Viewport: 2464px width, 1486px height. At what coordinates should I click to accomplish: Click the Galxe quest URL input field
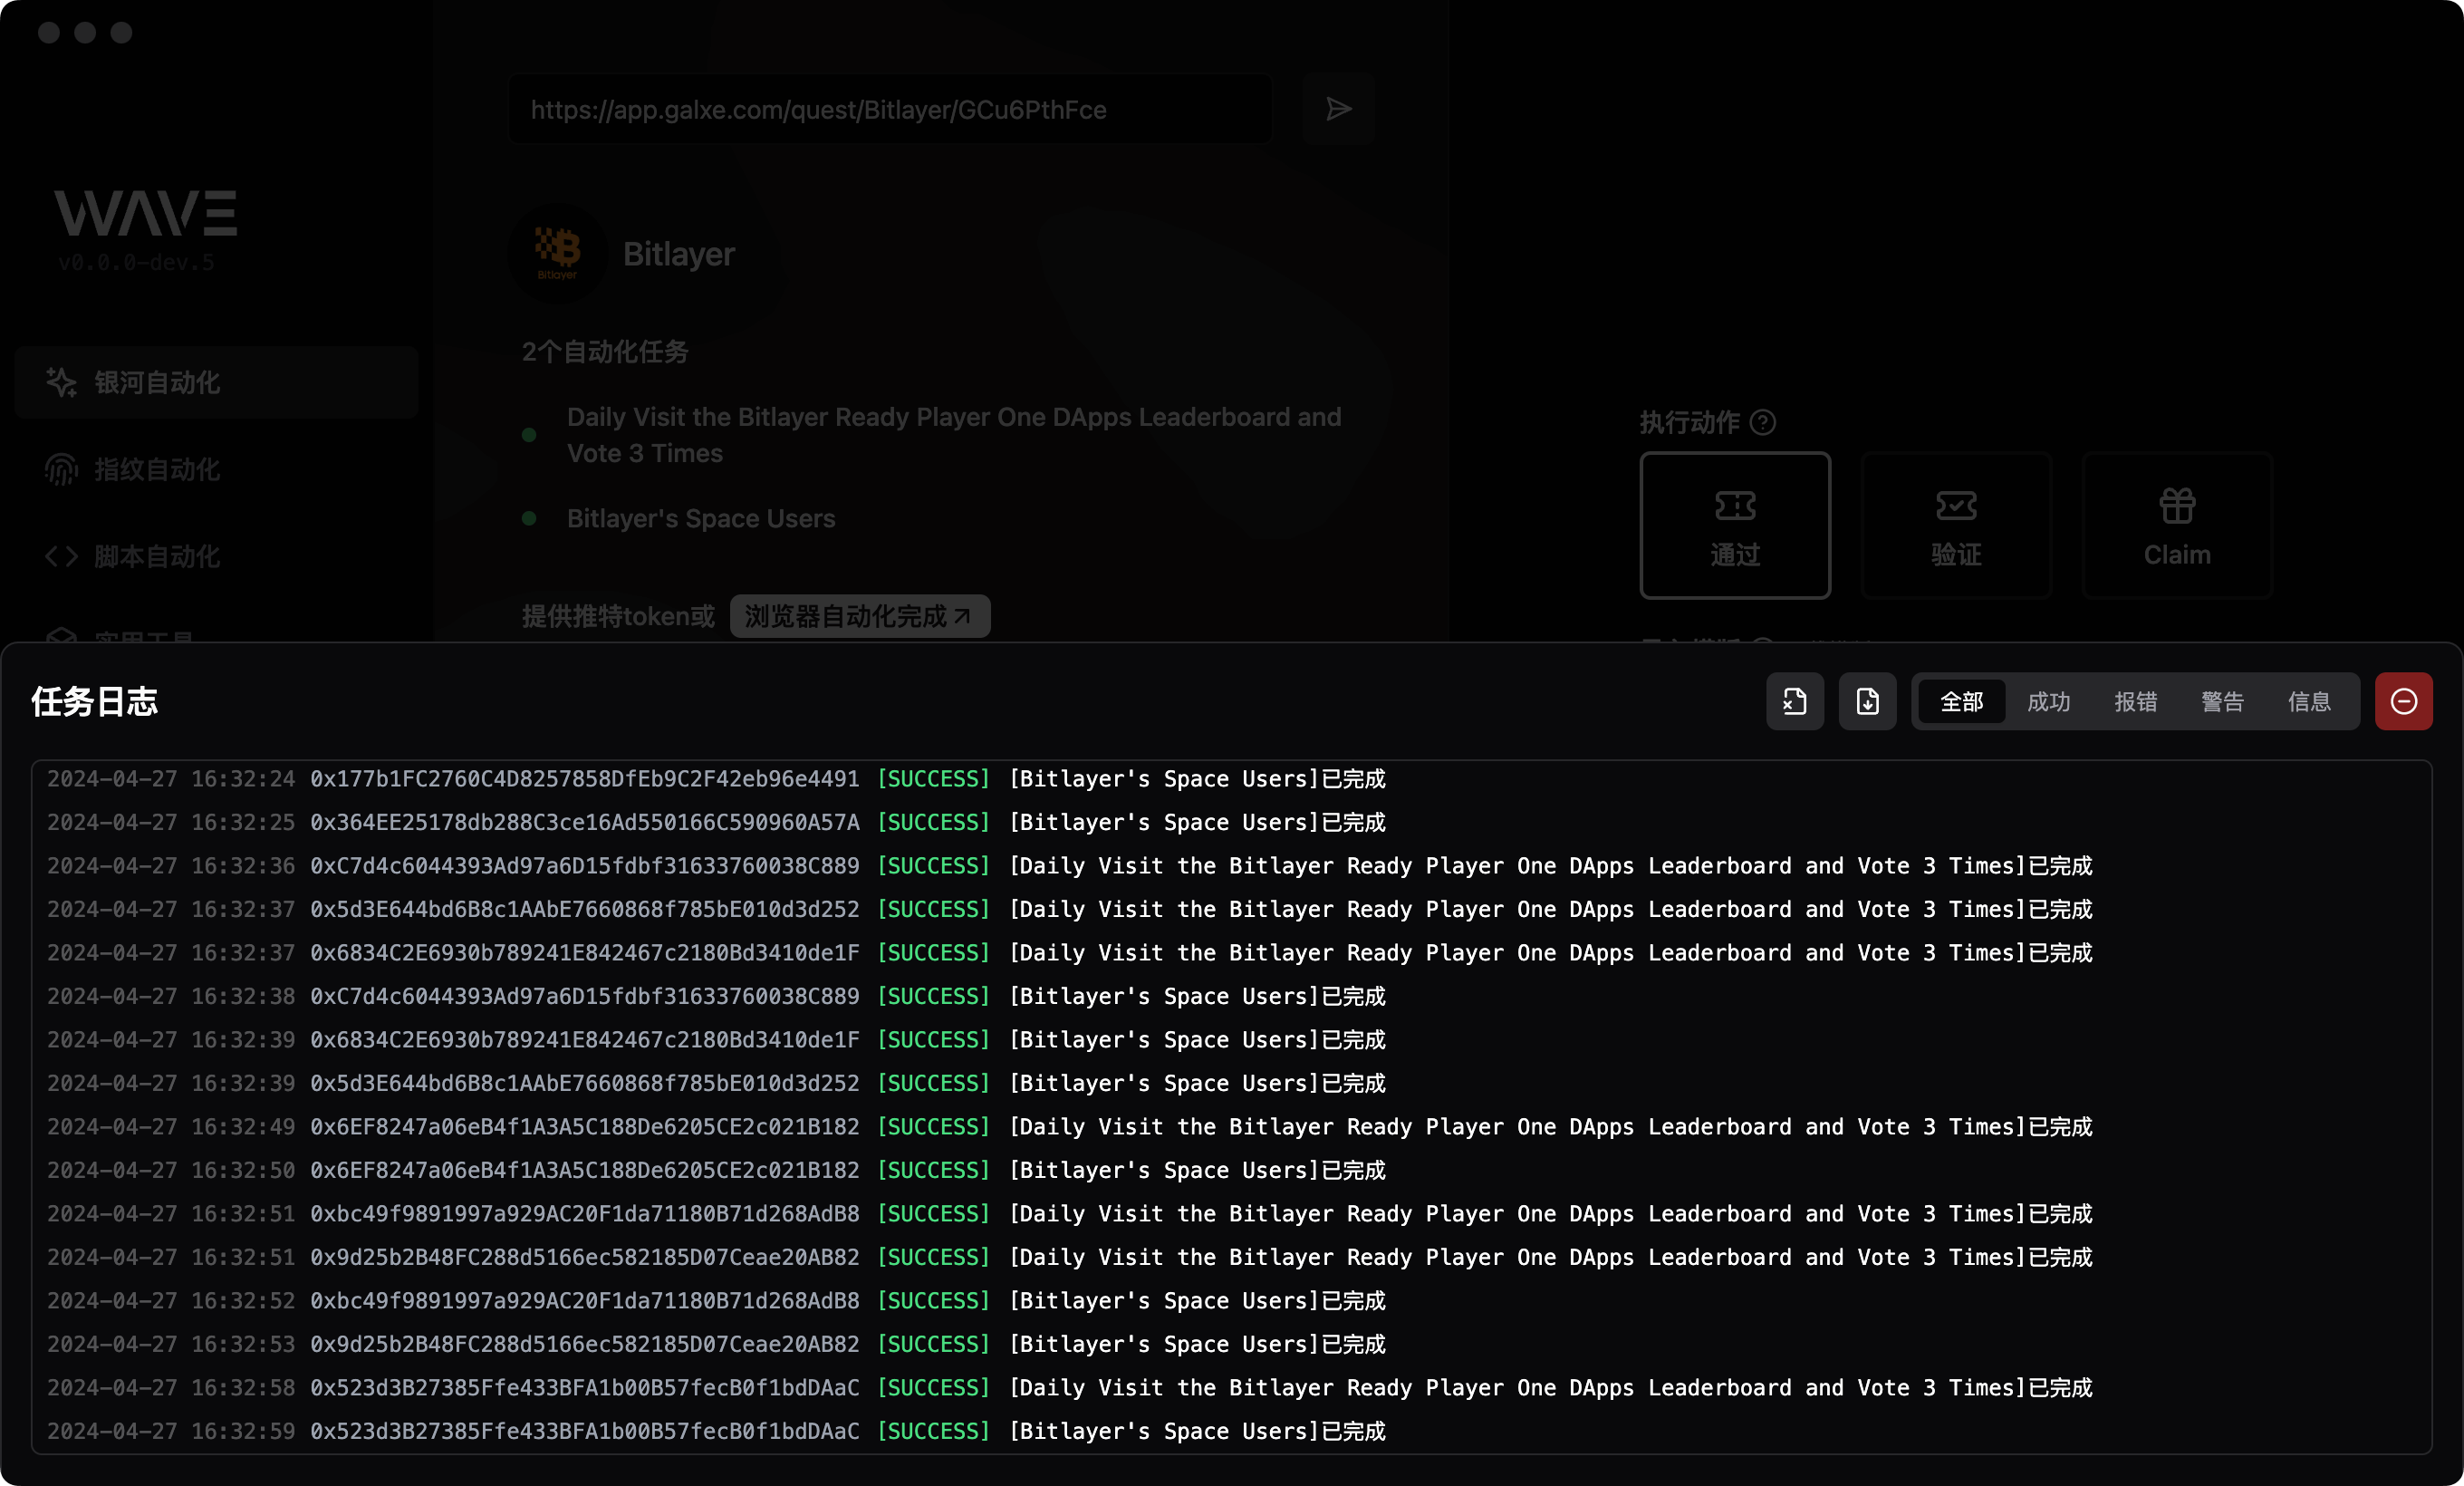[890, 109]
